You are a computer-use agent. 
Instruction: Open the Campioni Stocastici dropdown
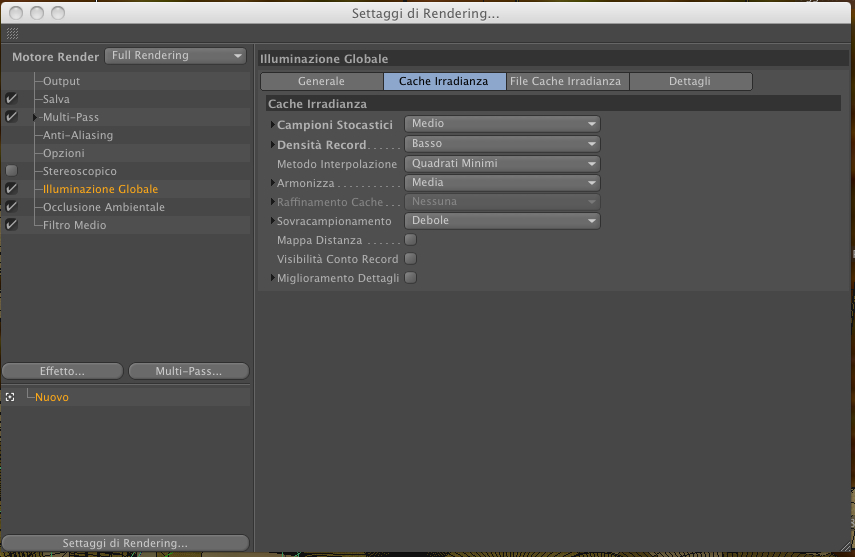pyautogui.click(x=502, y=124)
